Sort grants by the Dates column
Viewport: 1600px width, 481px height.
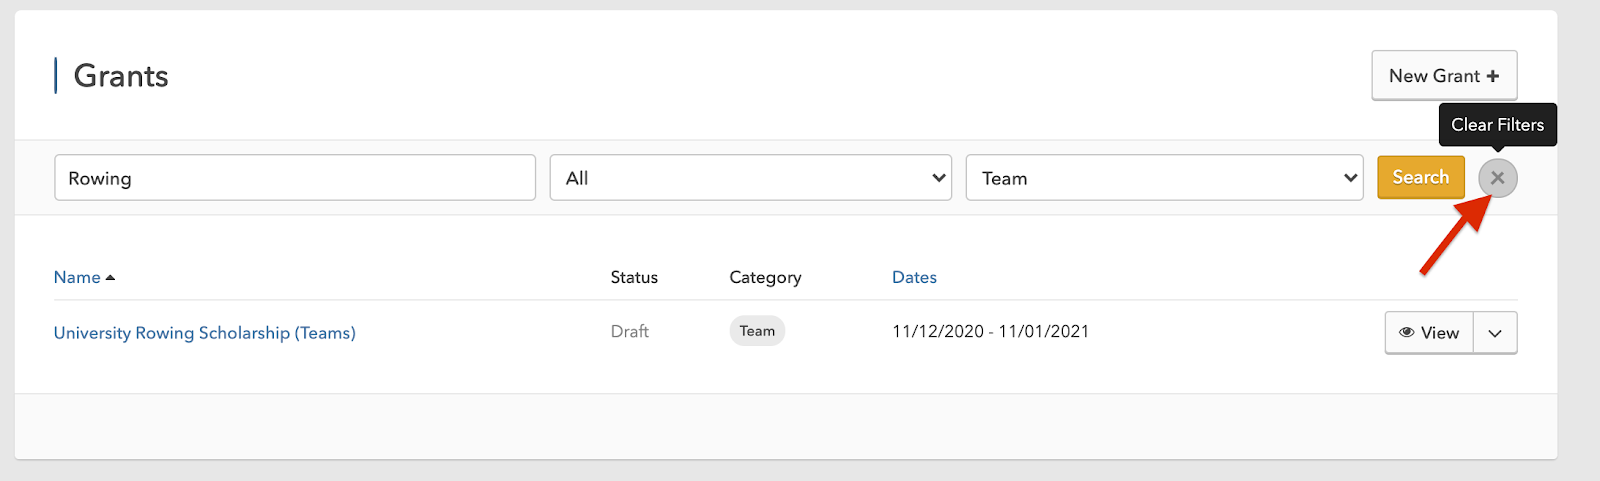pyautogui.click(x=914, y=277)
